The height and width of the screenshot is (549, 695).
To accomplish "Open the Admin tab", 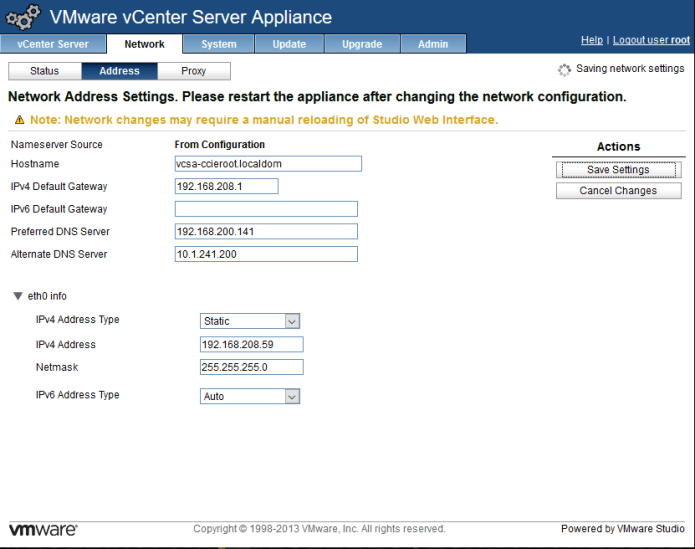I will click(x=433, y=44).
